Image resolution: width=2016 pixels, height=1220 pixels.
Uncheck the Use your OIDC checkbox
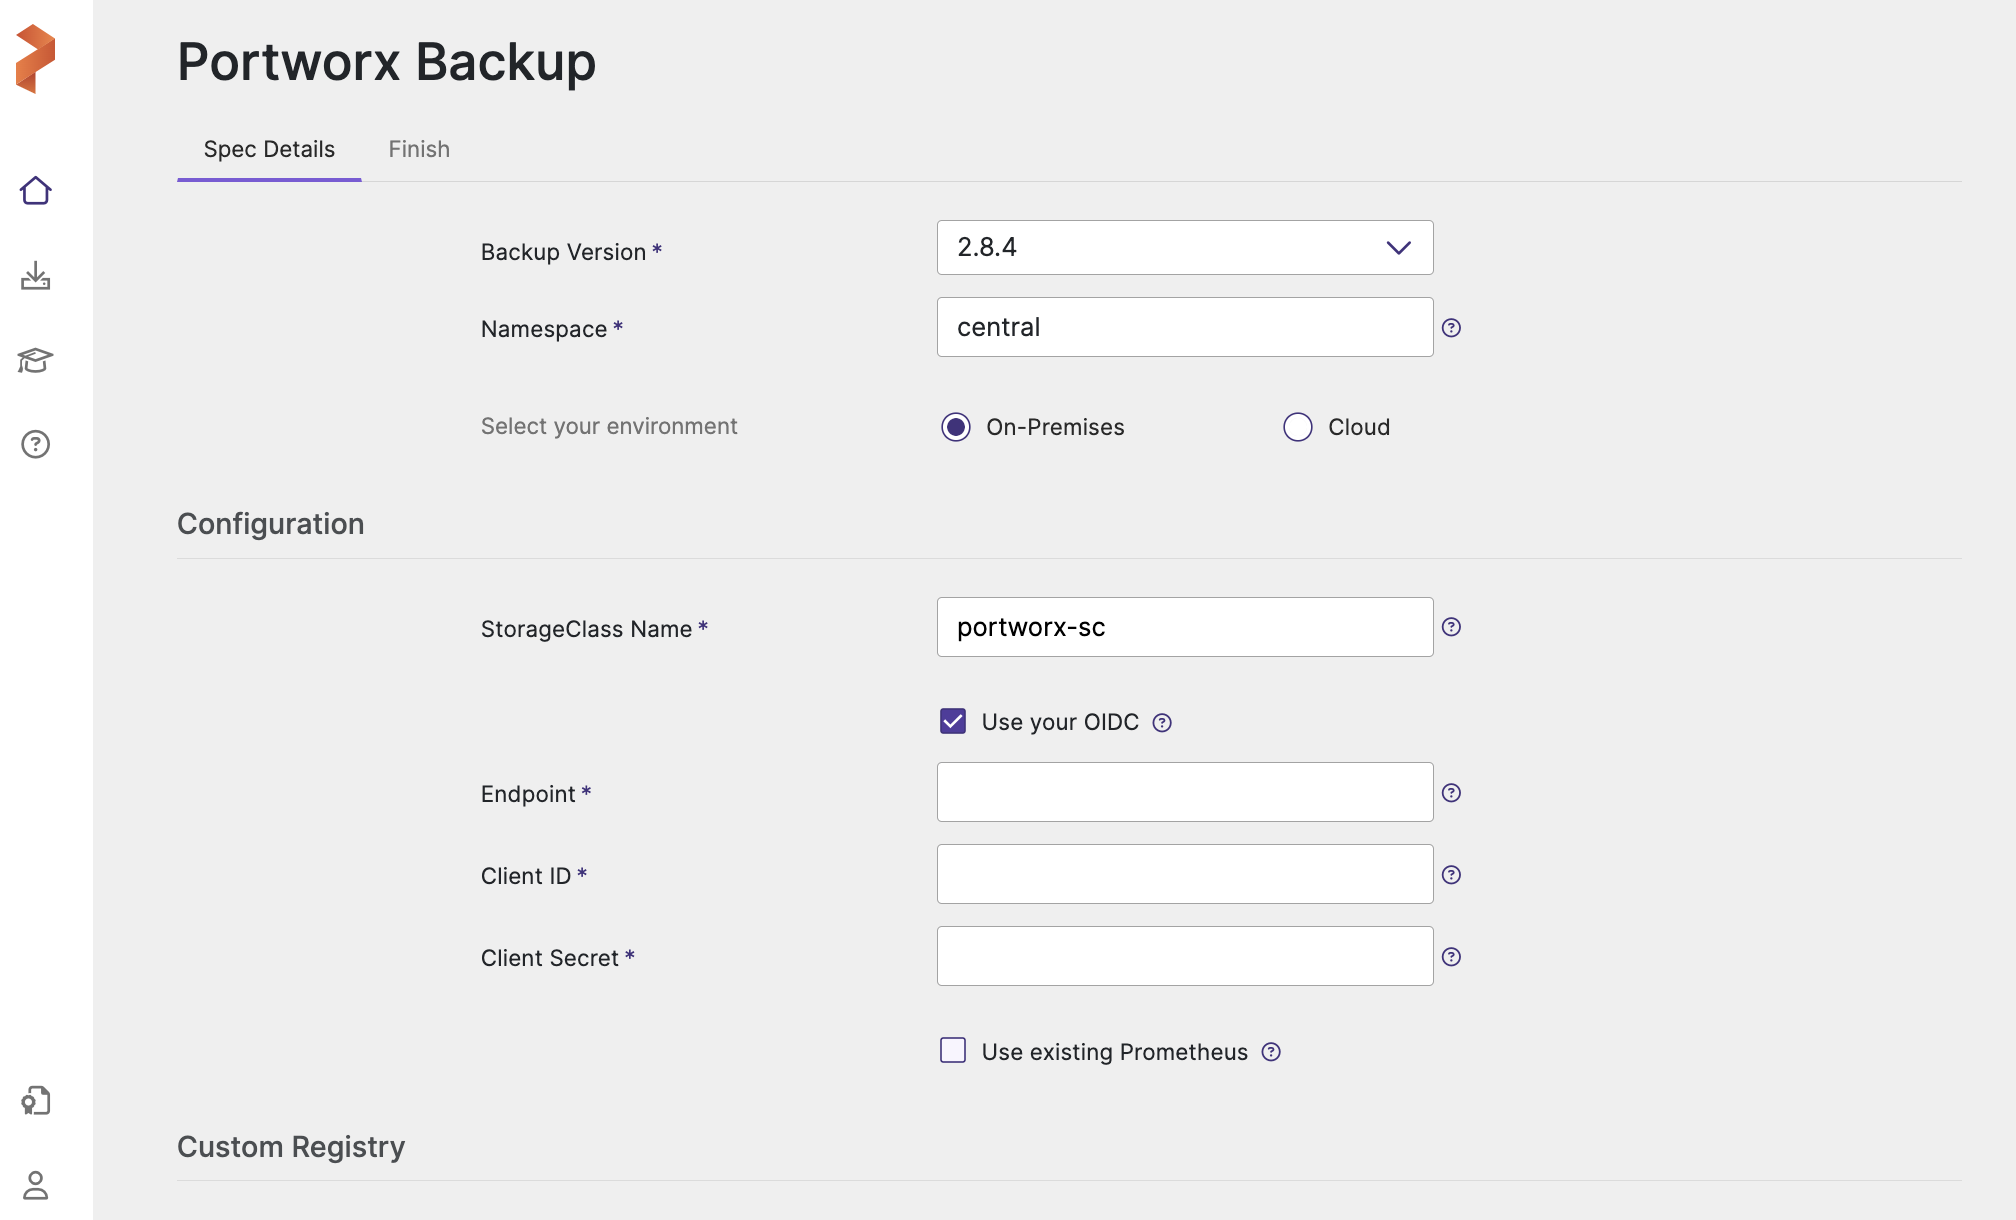(953, 721)
